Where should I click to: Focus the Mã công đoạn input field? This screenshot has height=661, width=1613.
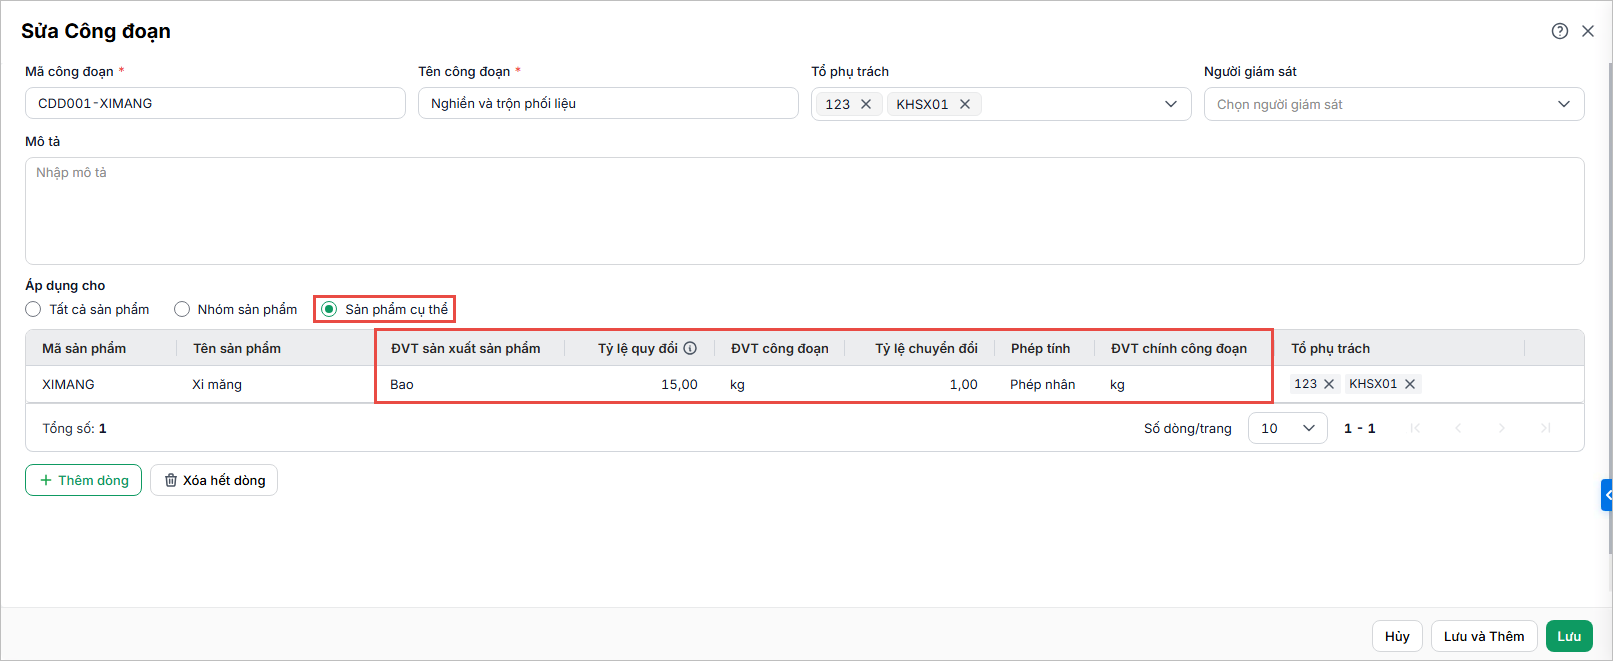[215, 103]
